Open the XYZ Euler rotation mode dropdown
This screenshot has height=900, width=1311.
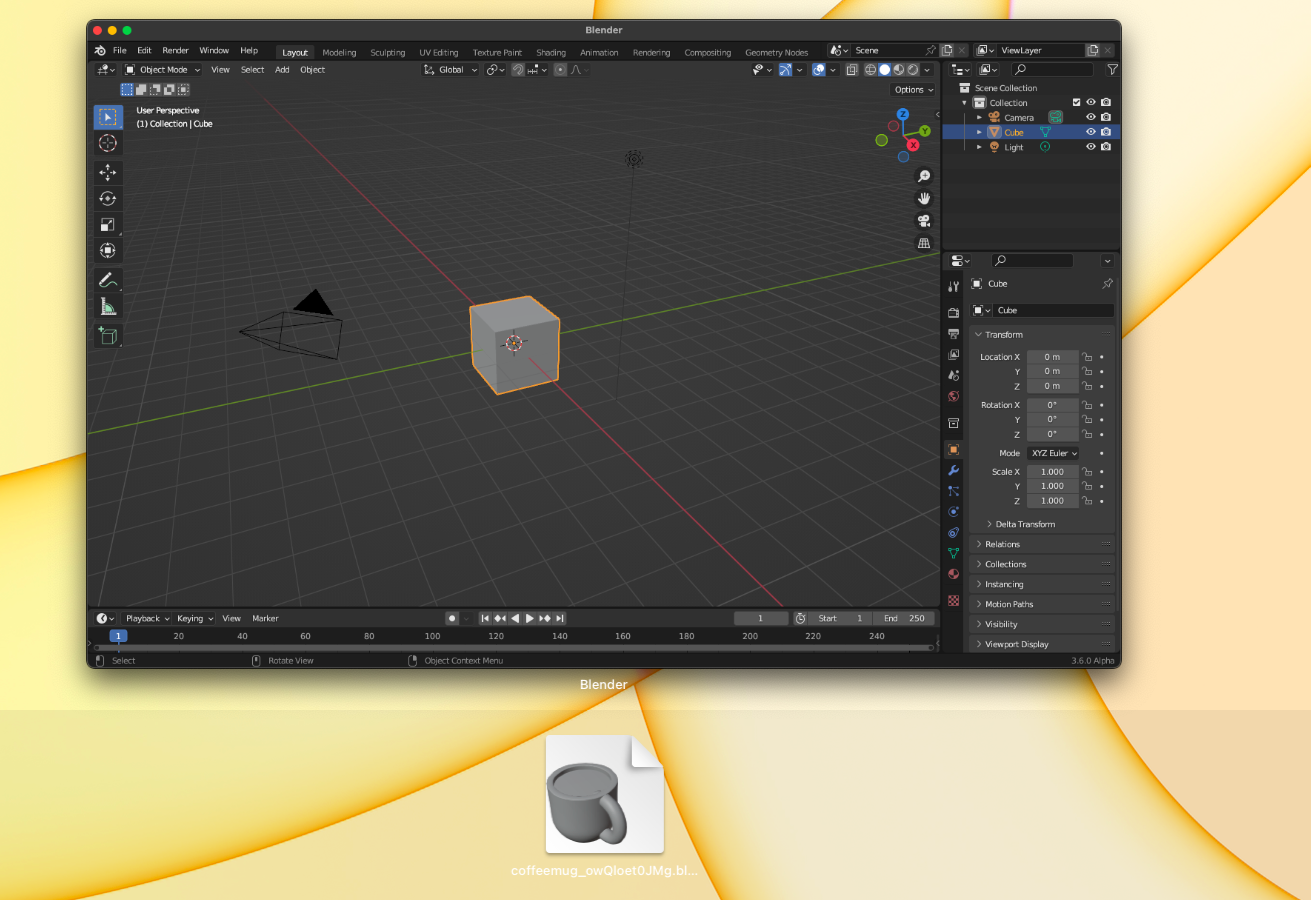tap(1054, 453)
